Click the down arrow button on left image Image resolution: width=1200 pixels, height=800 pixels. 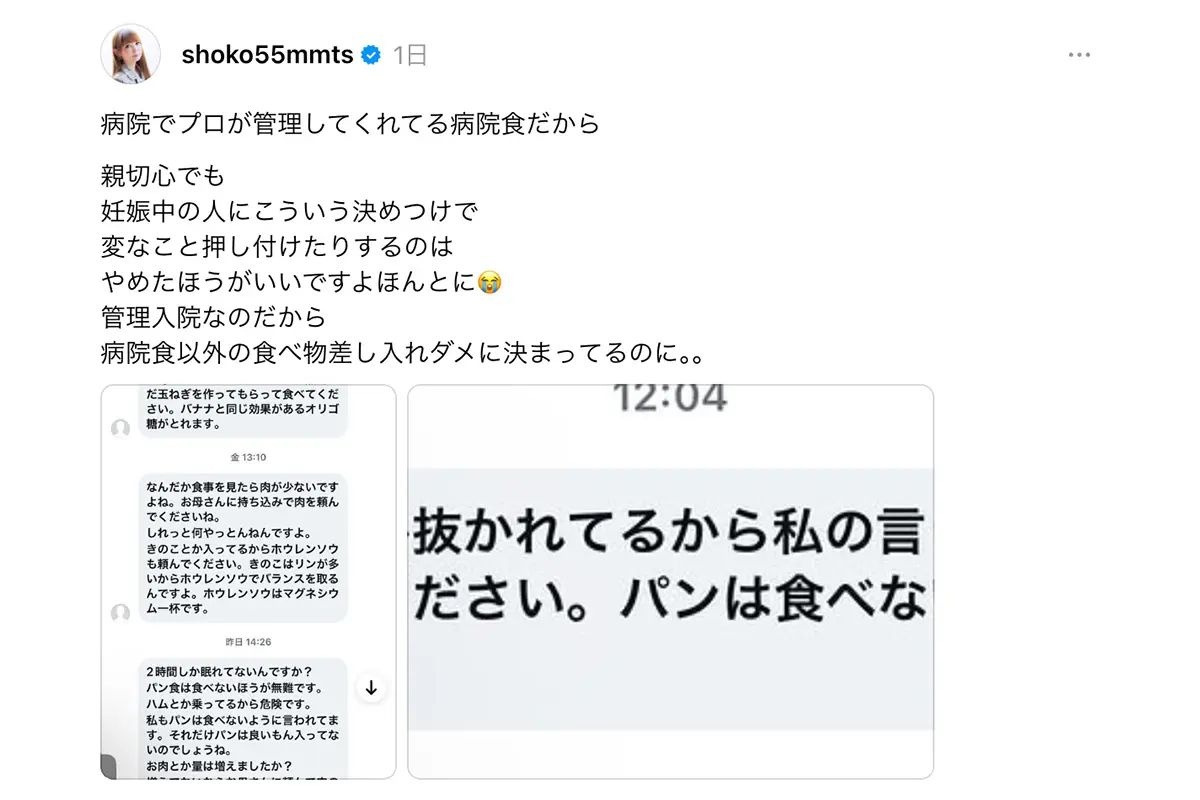[371, 688]
